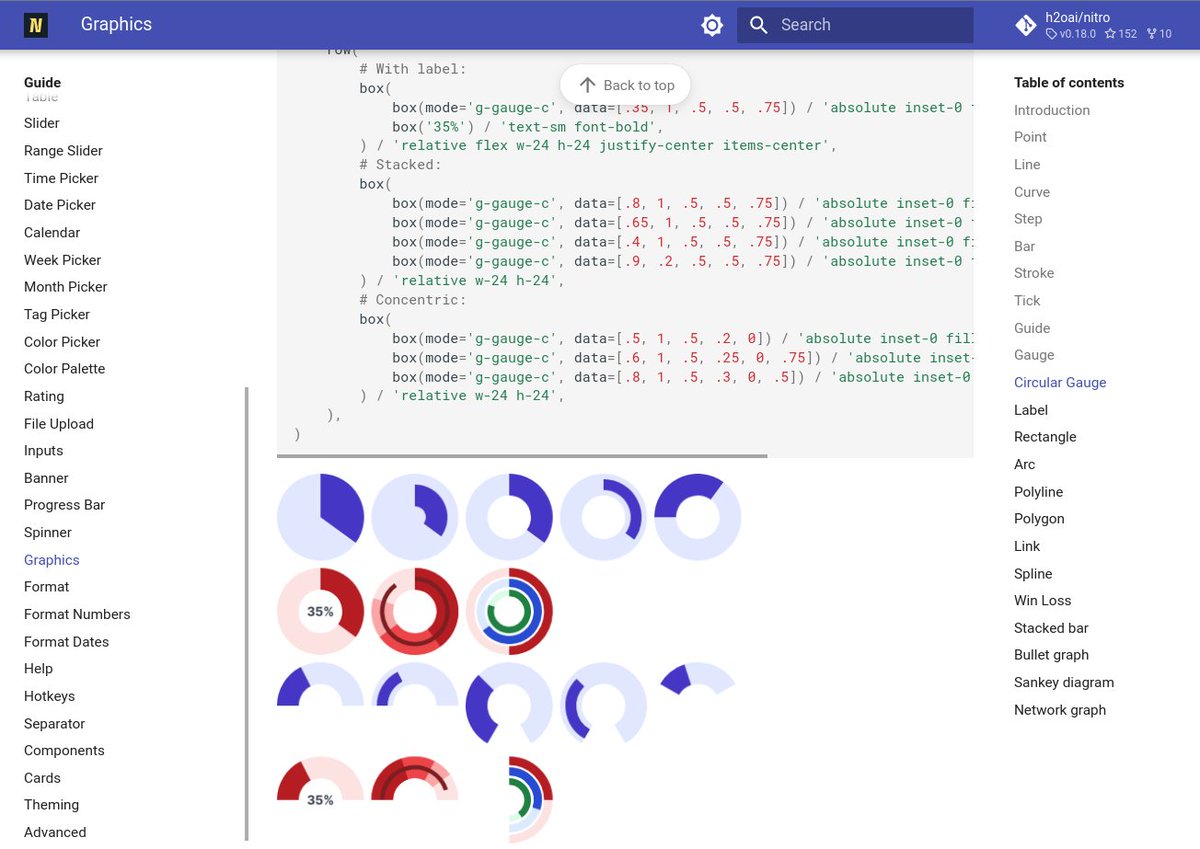
Task: Jump to Arc section
Action: [x=1025, y=465]
